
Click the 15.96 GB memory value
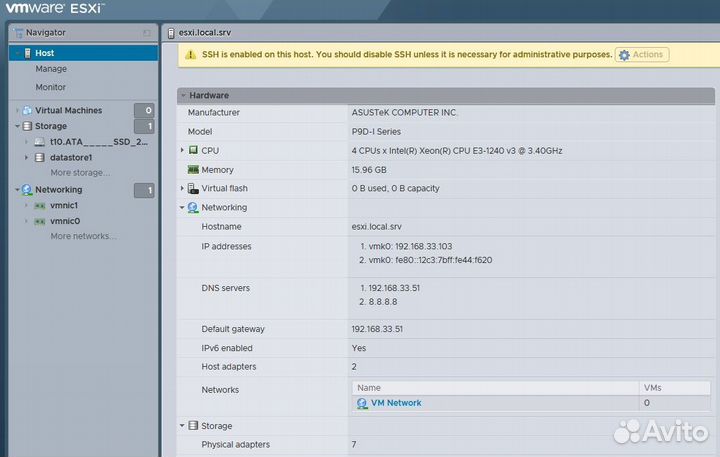tap(369, 170)
